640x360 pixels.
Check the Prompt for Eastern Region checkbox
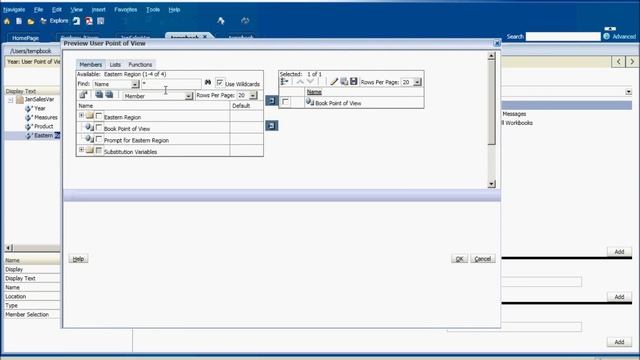[99, 139]
